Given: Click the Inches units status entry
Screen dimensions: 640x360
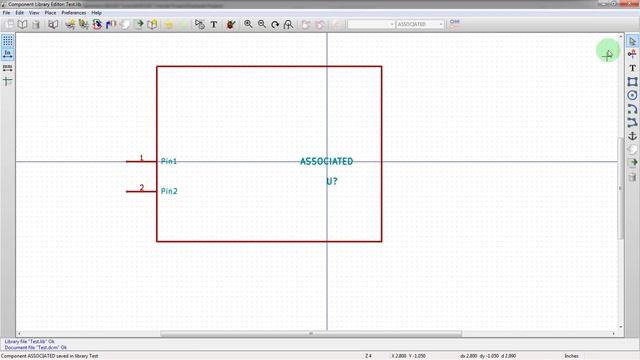Looking at the screenshot, I should tap(571, 356).
